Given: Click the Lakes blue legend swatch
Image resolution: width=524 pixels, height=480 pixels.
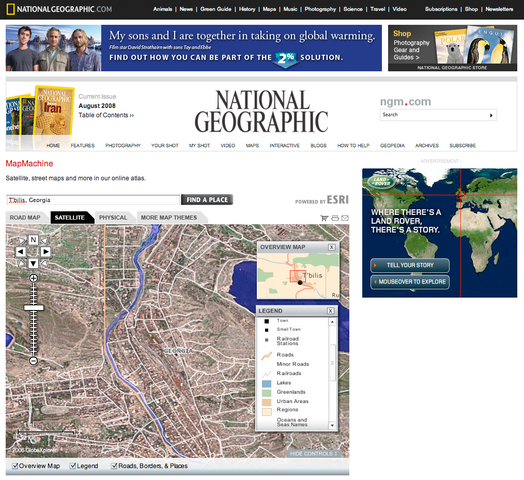Looking at the screenshot, I should click(266, 383).
